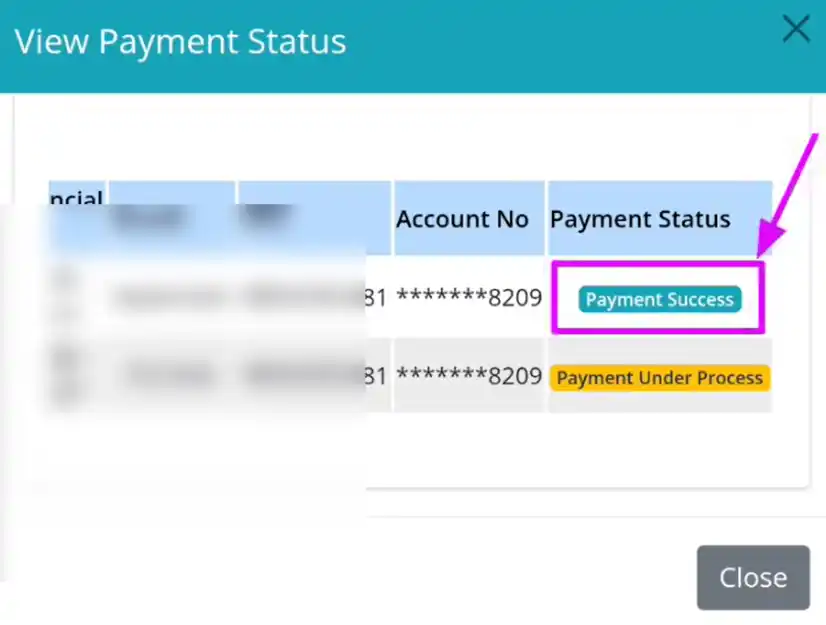Image resolution: width=826 pixels, height=625 pixels.
Task: Click second row value ending in 81
Action: (x=376, y=376)
